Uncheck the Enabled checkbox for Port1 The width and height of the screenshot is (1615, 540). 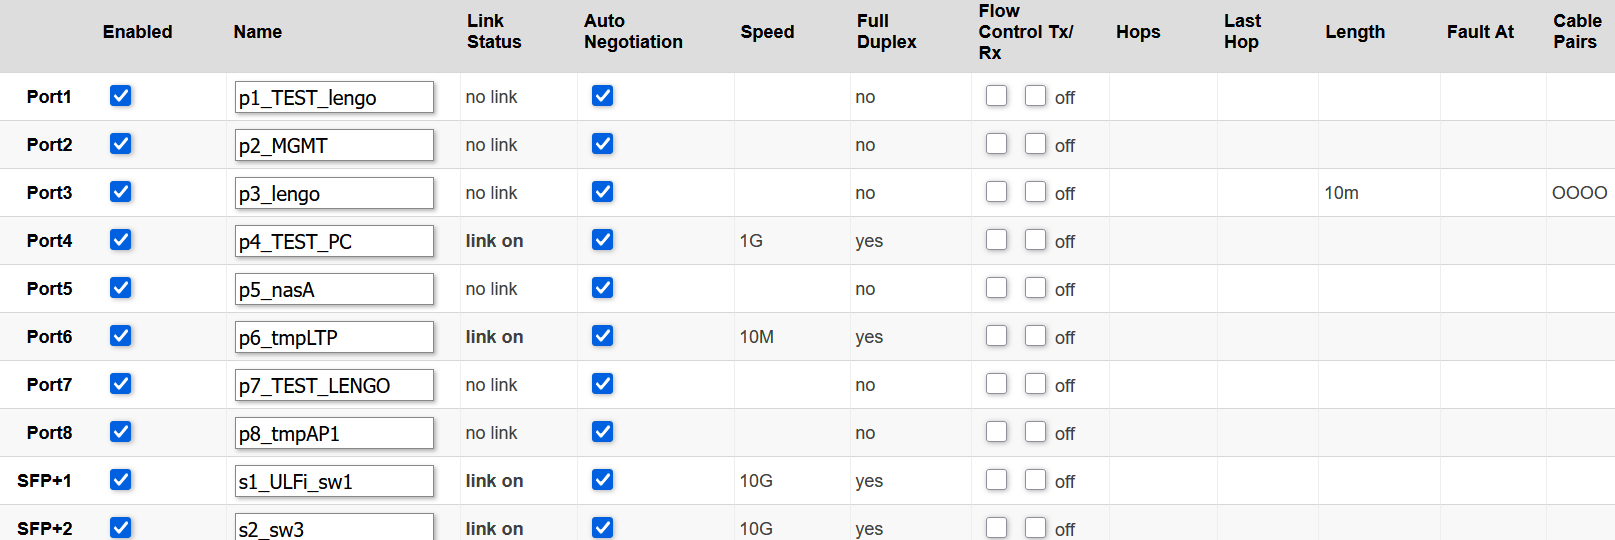coord(121,96)
